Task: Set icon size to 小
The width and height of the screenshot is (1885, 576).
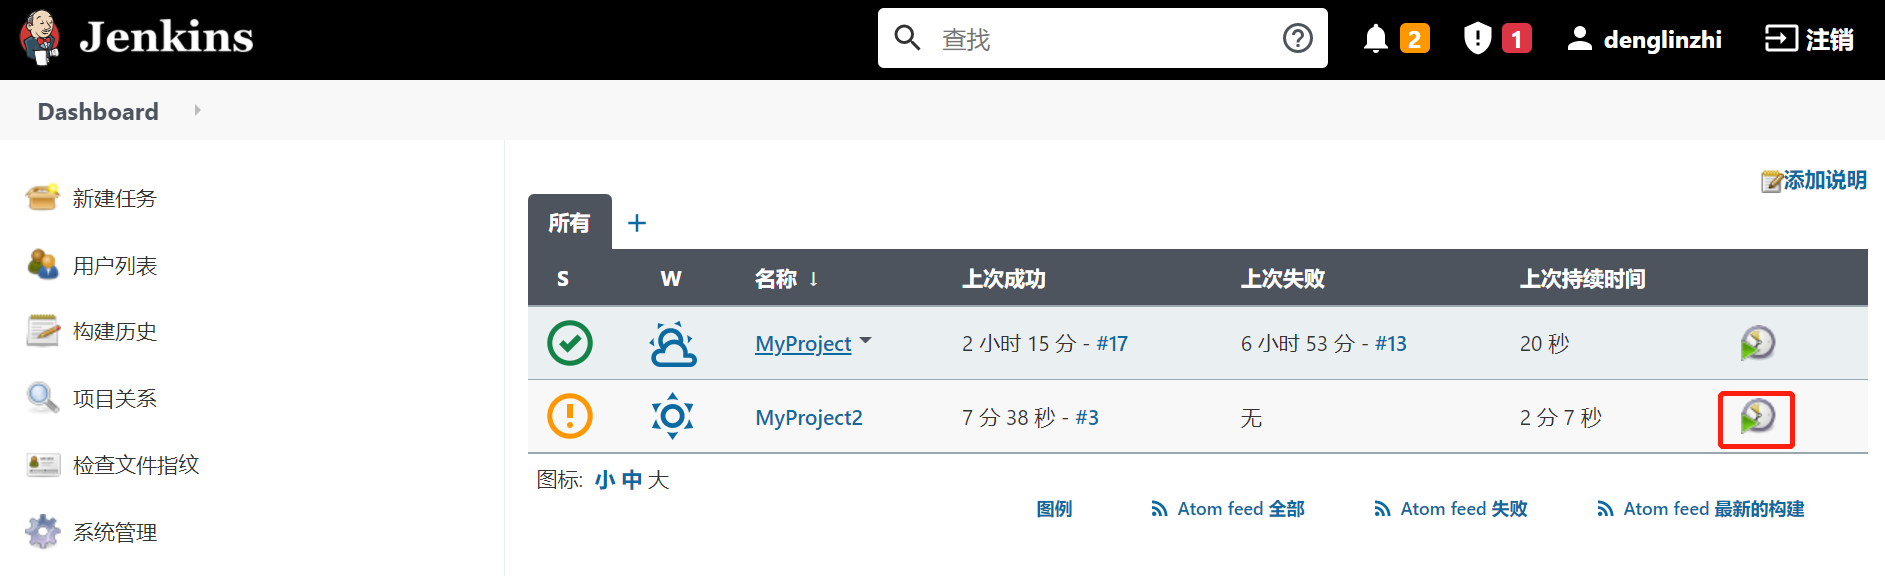Action: tap(604, 480)
